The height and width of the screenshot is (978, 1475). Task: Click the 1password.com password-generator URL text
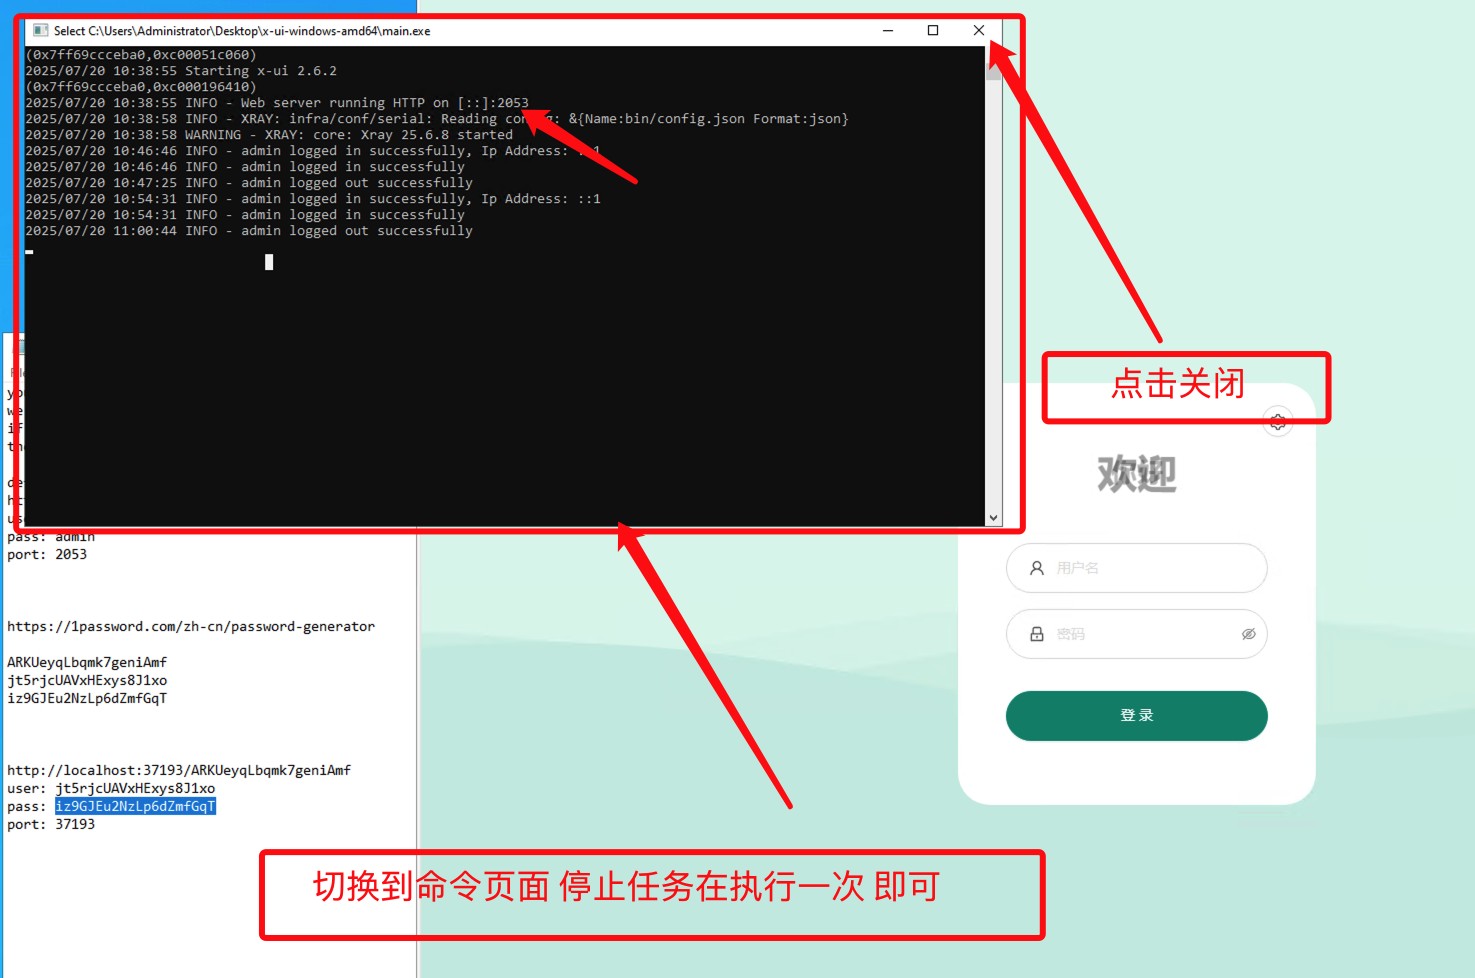click(x=191, y=627)
